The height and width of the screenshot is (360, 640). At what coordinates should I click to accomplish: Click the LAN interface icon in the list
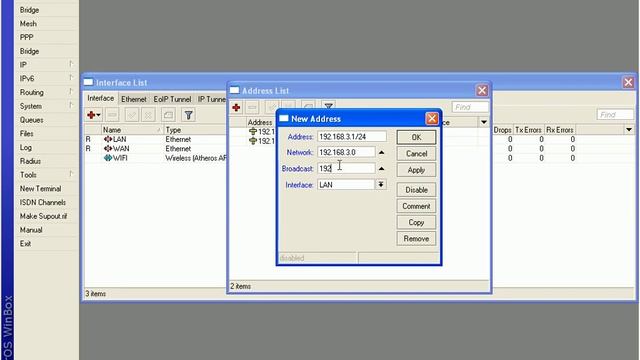(108, 139)
